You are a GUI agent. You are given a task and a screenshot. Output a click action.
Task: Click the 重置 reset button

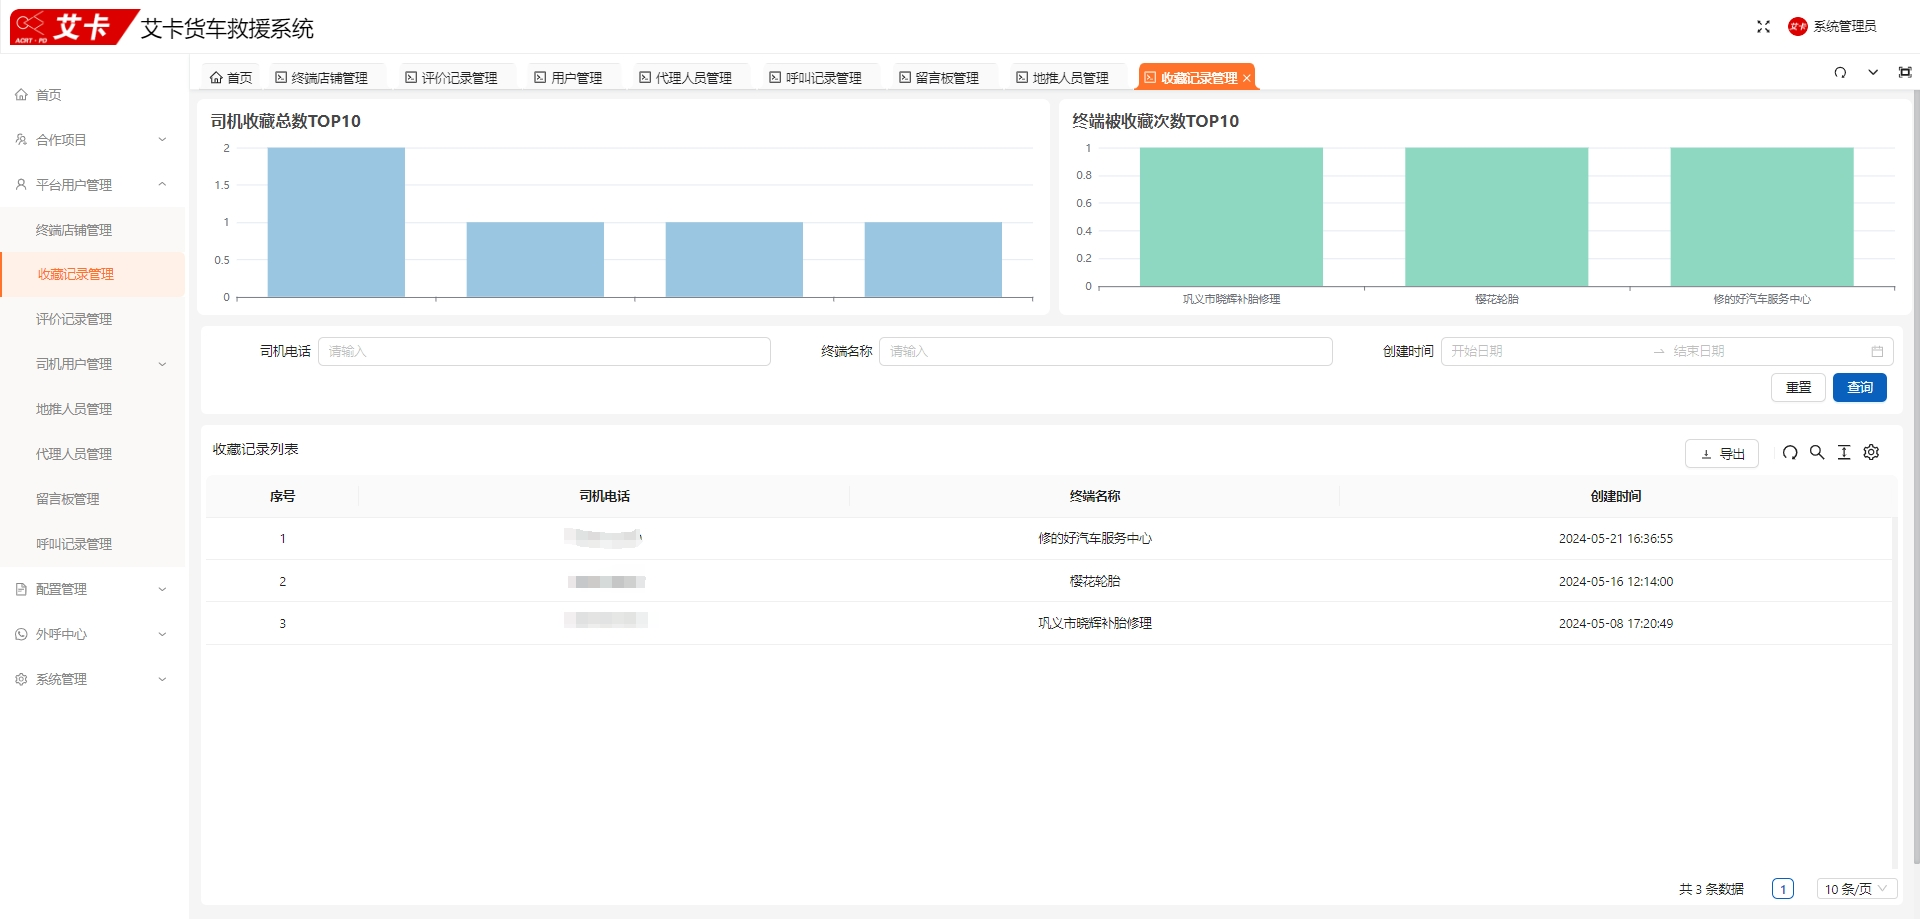pyautogui.click(x=1798, y=387)
